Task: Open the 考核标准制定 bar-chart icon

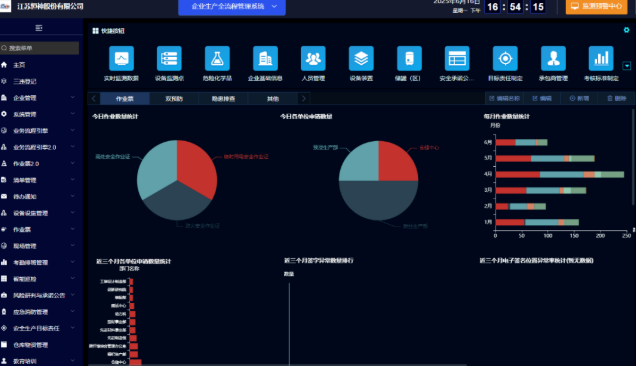Action: (x=601, y=58)
